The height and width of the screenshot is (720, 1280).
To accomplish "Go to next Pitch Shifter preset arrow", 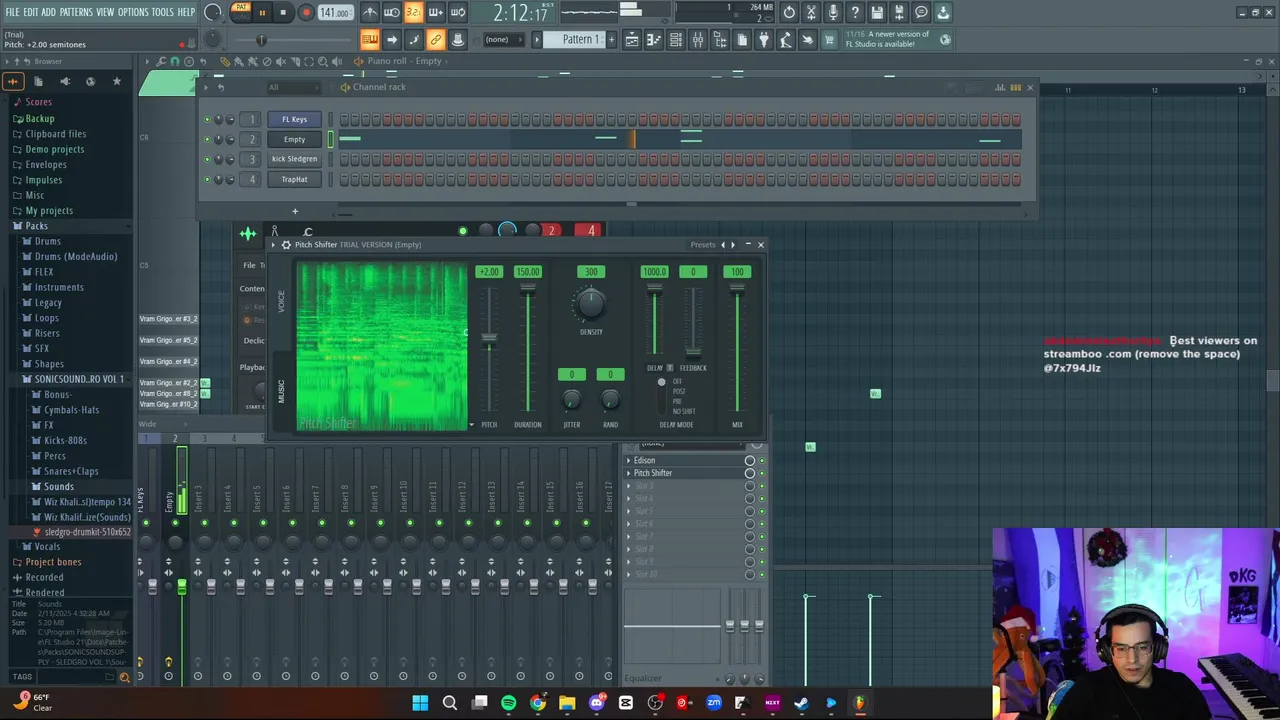I will tap(733, 245).
